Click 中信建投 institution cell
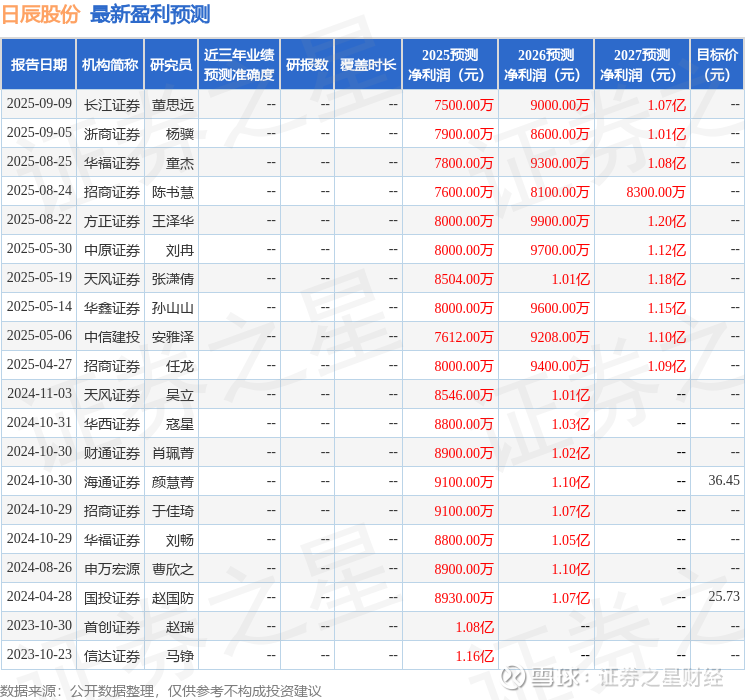The height and width of the screenshot is (700, 745). click(x=112, y=337)
